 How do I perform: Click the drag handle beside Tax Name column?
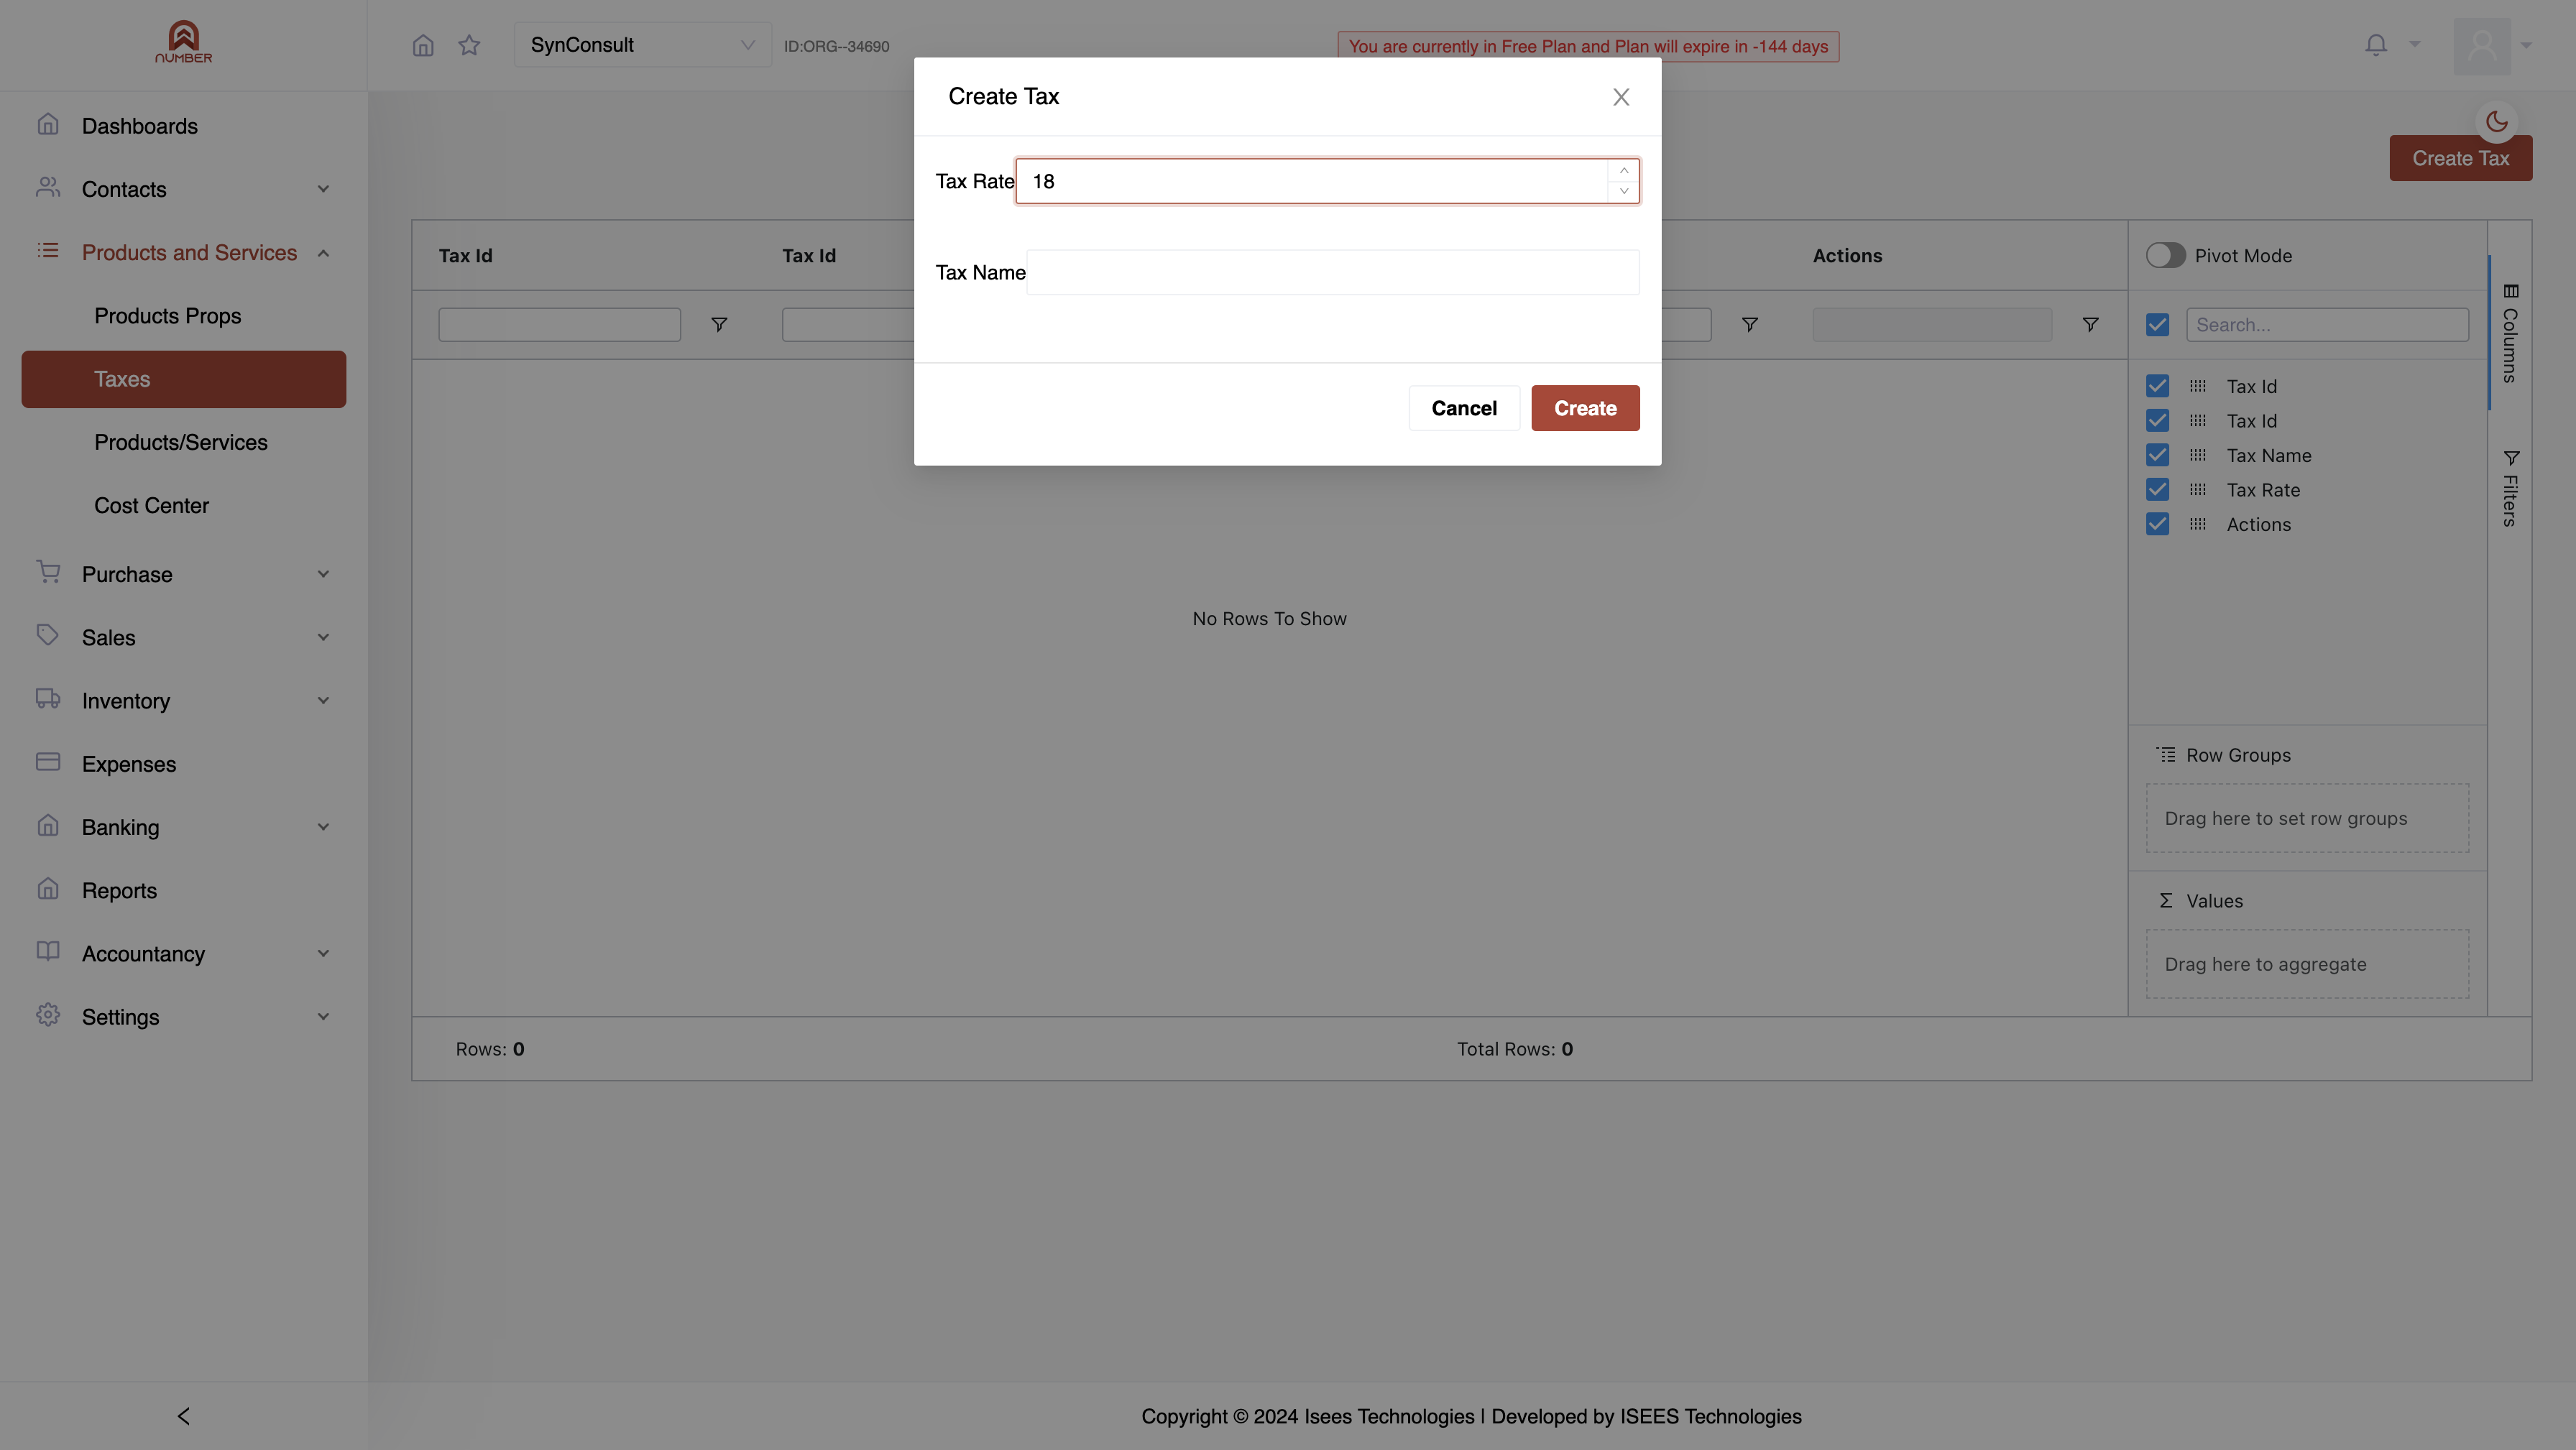2197,455
